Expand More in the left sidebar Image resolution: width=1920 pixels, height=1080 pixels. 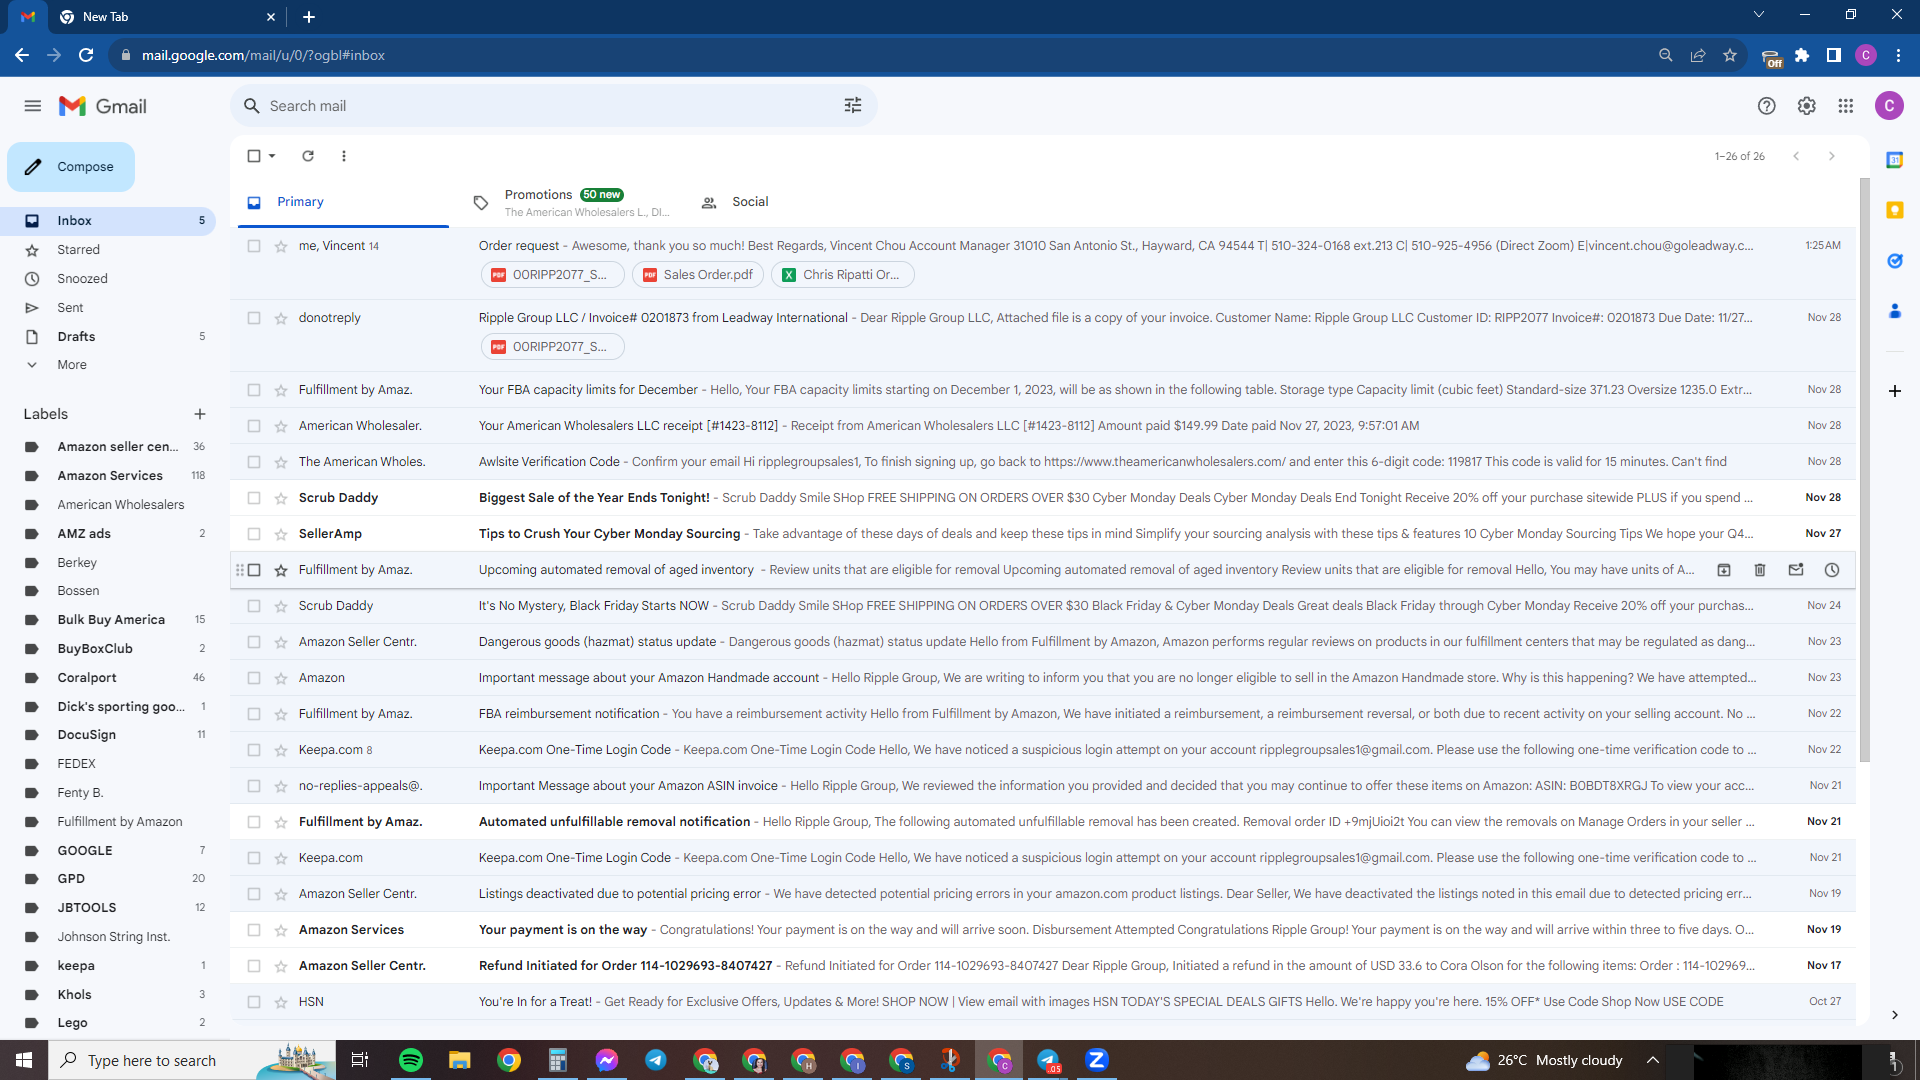pos(72,365)
